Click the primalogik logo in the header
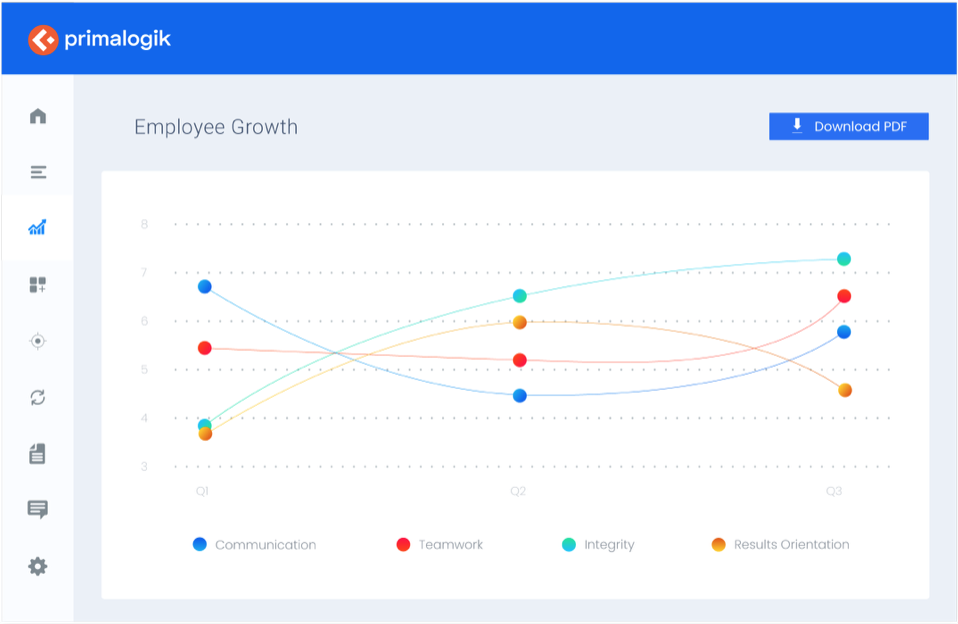This screenshot has width=958, height=624. [x=100, y=39]
